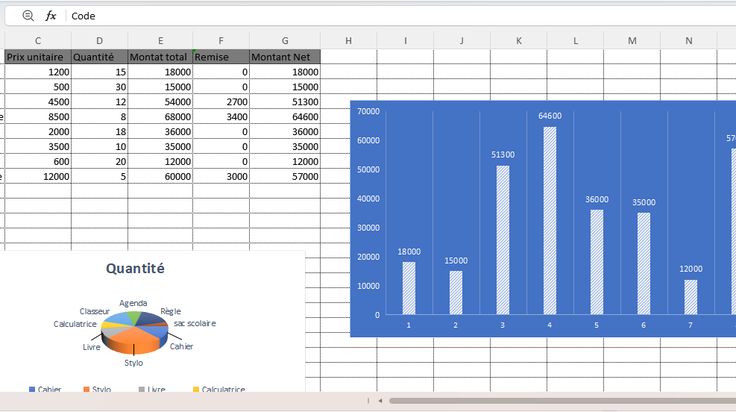
Task: Click the Stylo legend entry
Action: coord(97,389)
